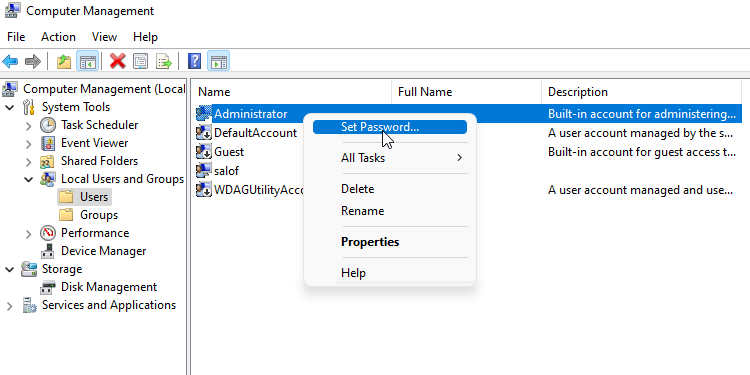Click the salof user account icon

tap(203, 171)
